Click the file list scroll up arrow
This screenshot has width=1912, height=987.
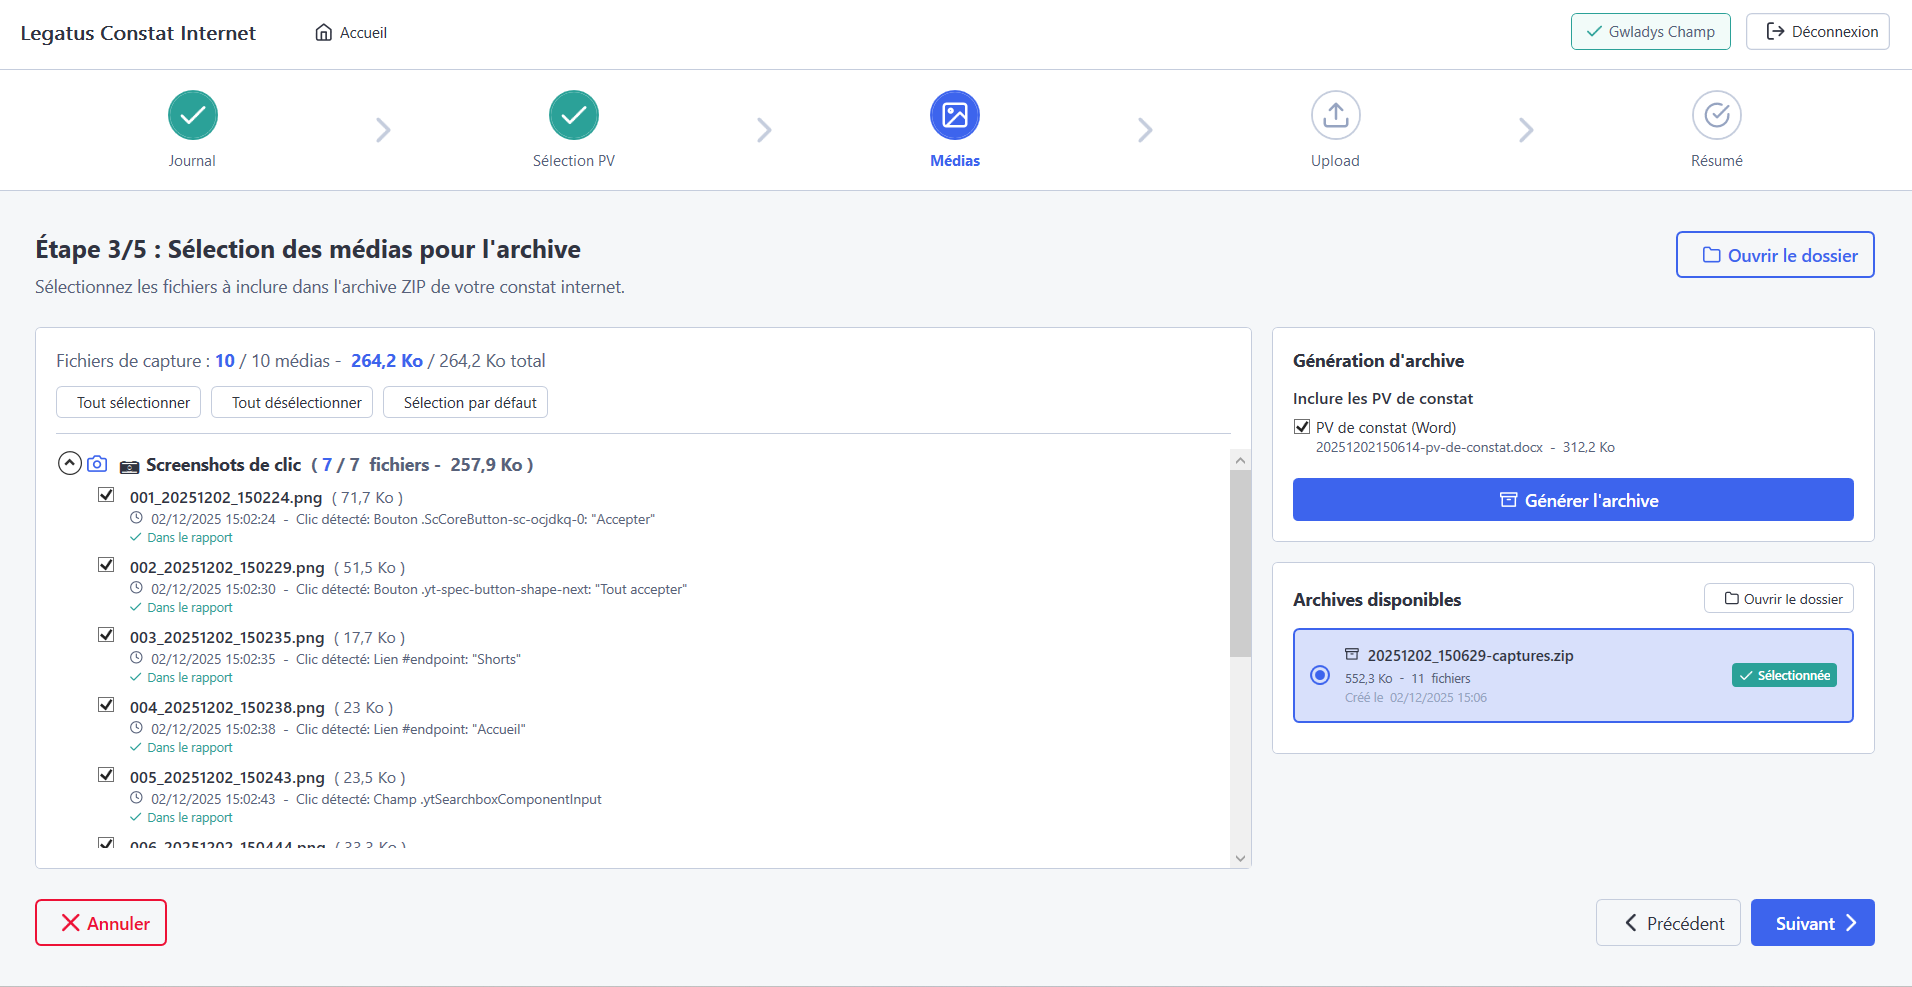tap(1240, 460)
